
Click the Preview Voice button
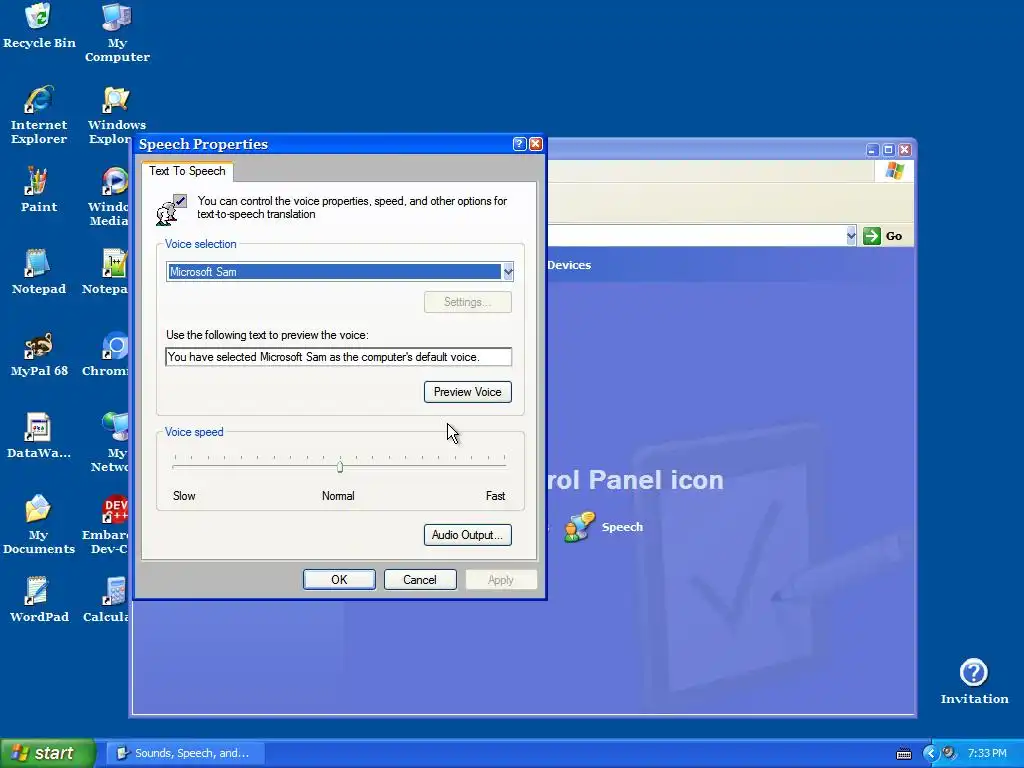468,392
